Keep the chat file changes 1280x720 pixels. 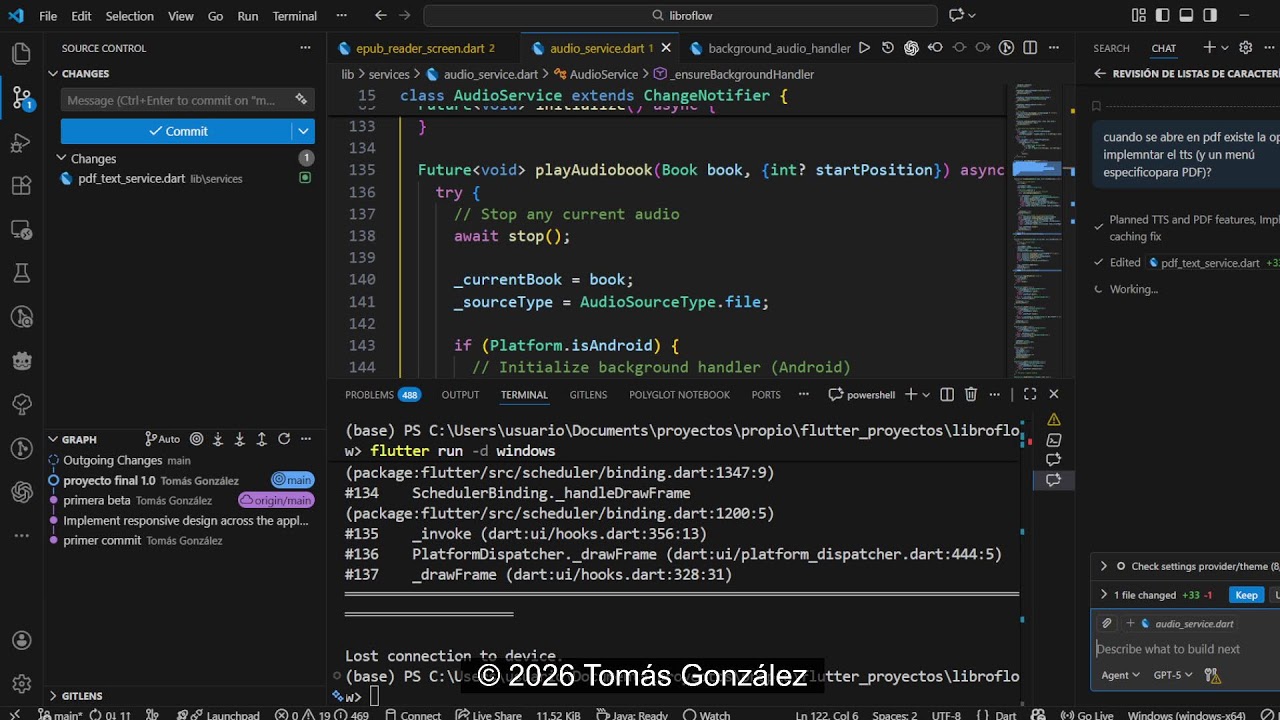pyautogui.click(x=1246, y=595)
